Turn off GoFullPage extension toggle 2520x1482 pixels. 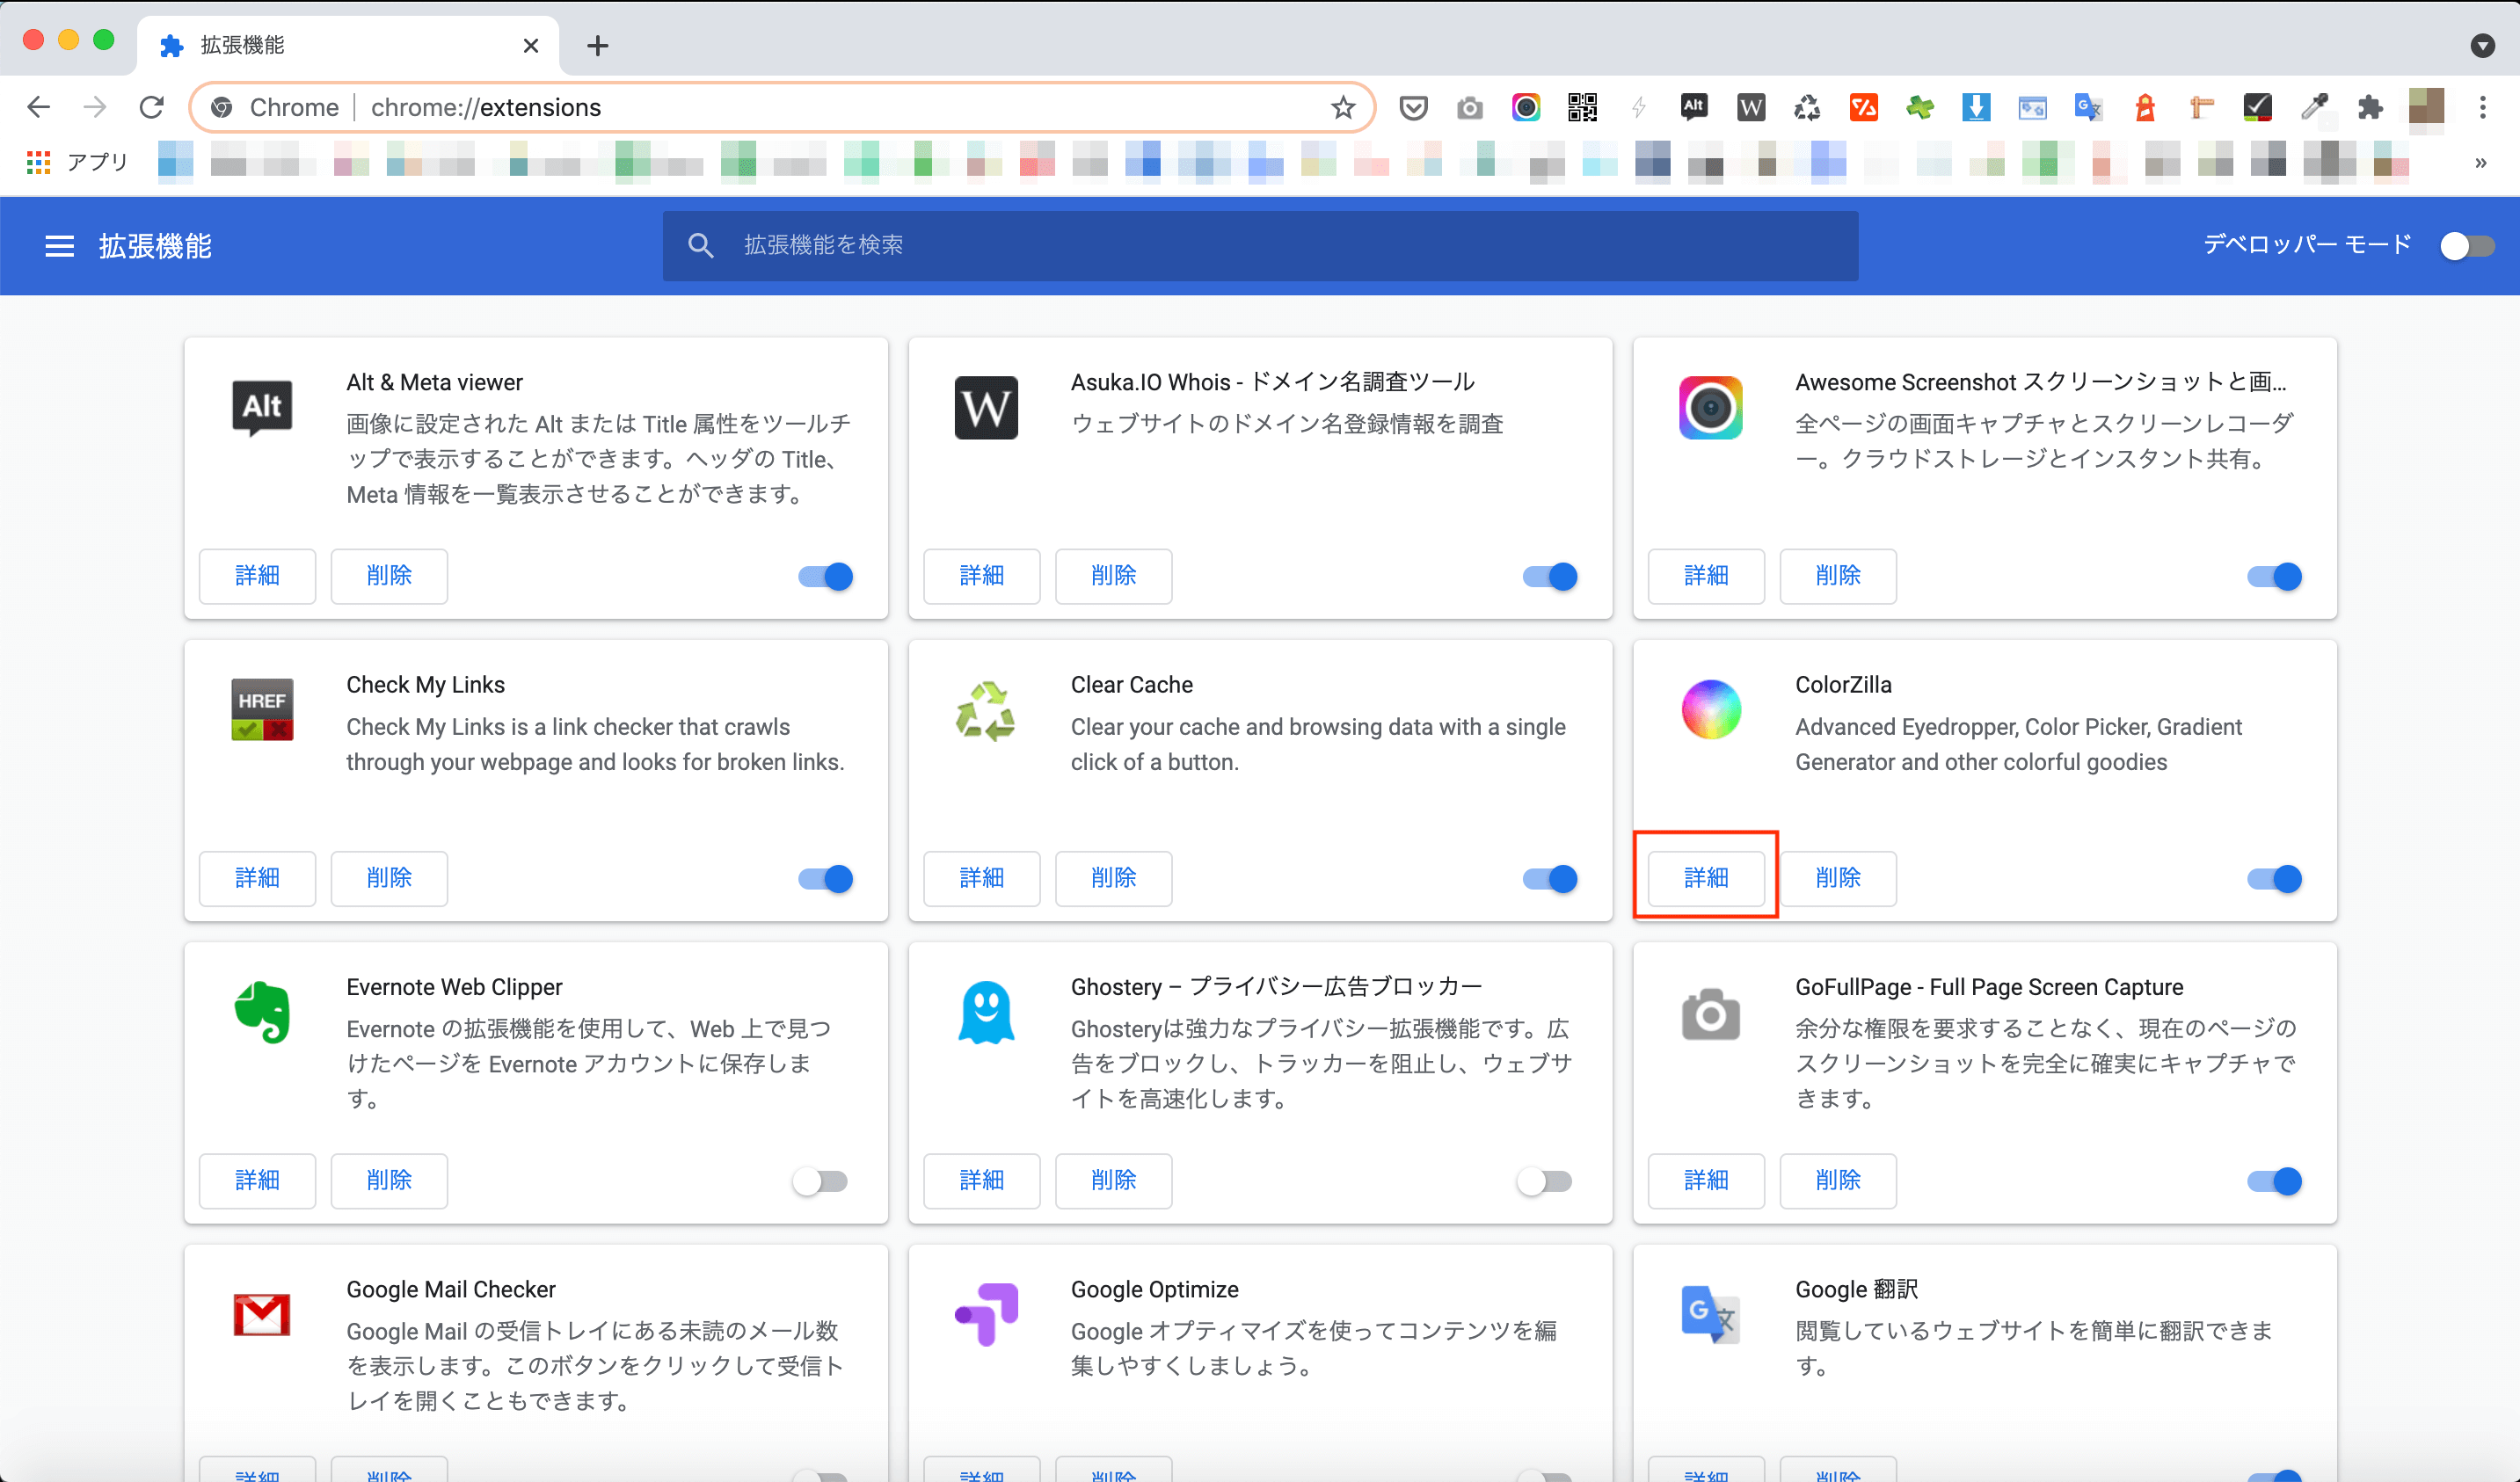(x=2275, y=1181)
